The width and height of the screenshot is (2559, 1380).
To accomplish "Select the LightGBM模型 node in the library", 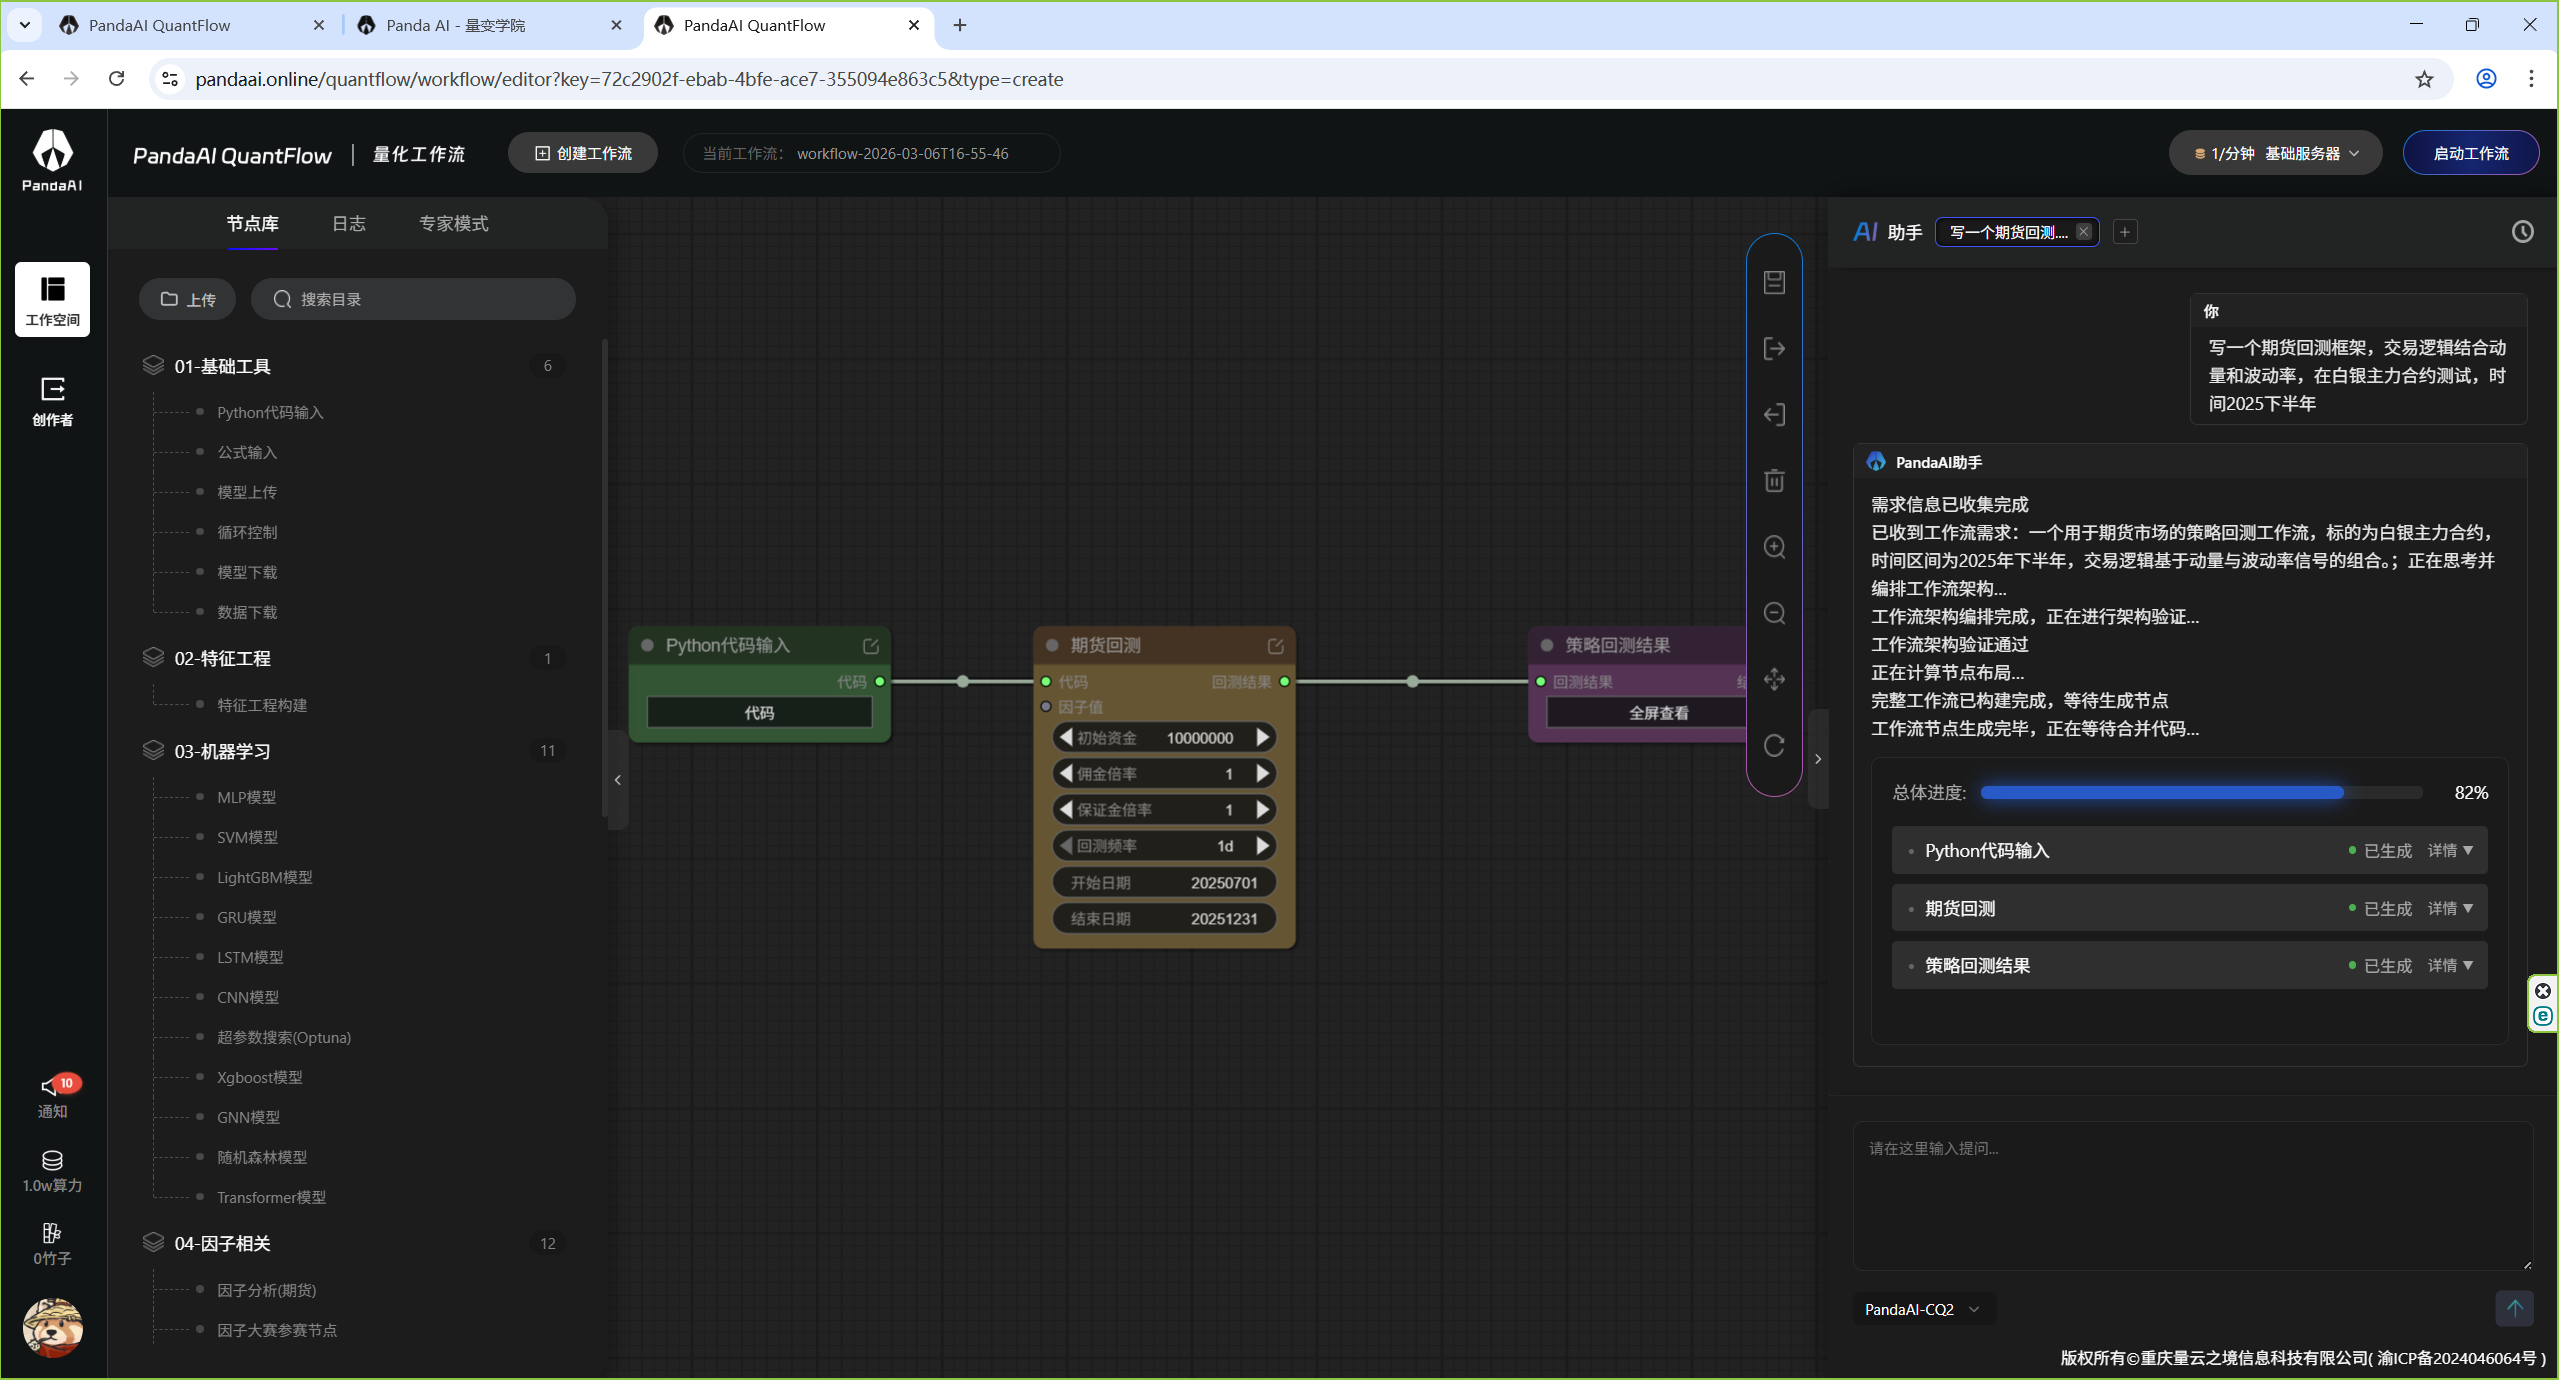I will 265,877.
